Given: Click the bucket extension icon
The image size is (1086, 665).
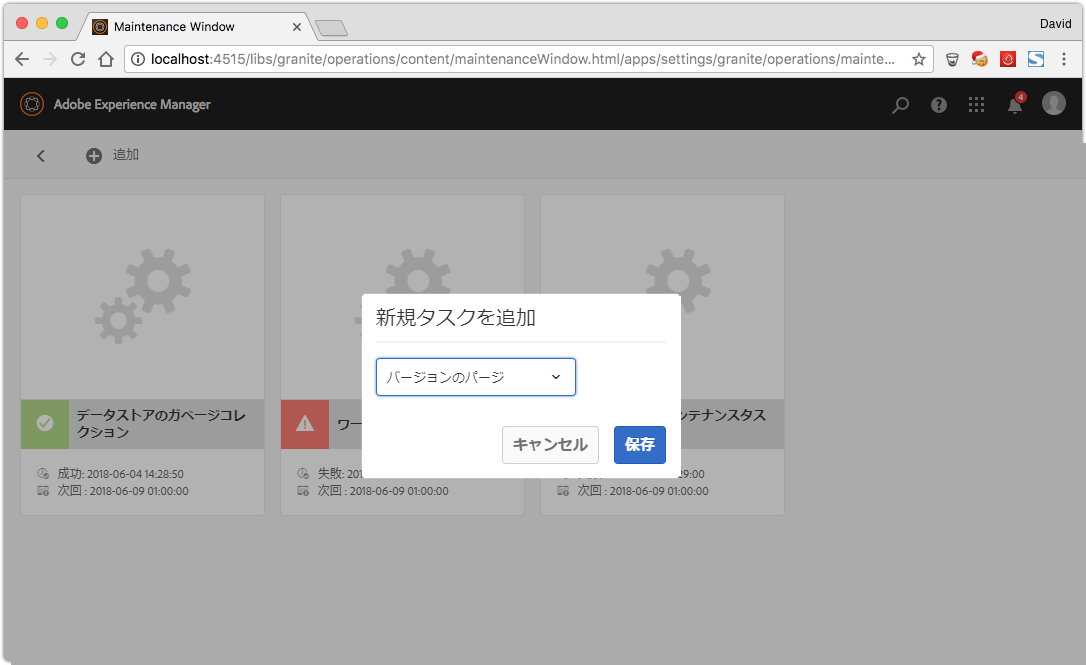Looking at the screenshot, I should [x=952, y=60].
